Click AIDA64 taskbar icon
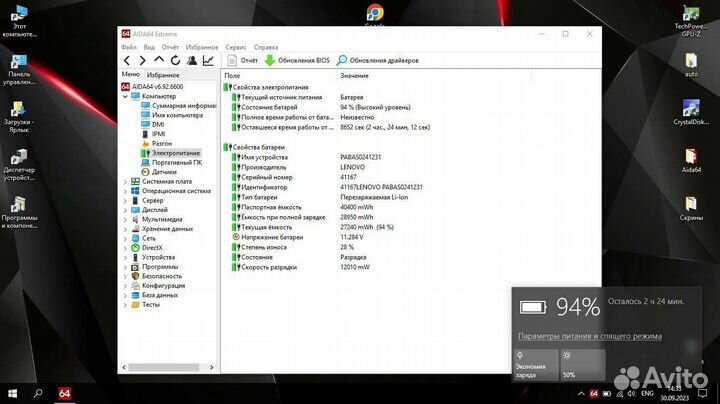Image resolution: width=720 pixels, height=404 pixels. pyautogui.click(x=65, y=393)
